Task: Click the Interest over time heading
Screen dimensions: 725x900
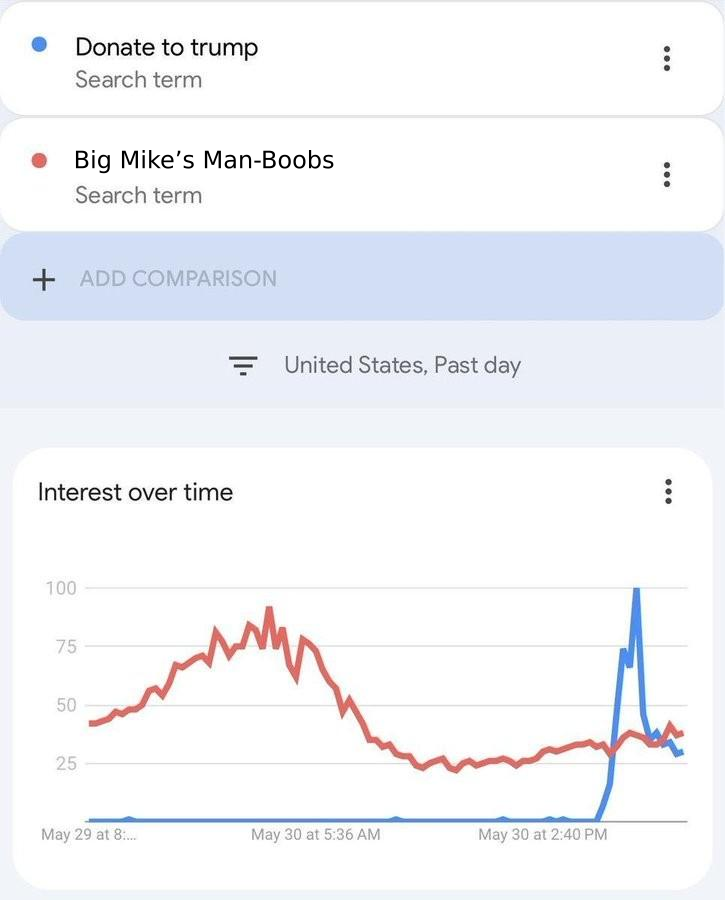Action: tap(135, 492)
